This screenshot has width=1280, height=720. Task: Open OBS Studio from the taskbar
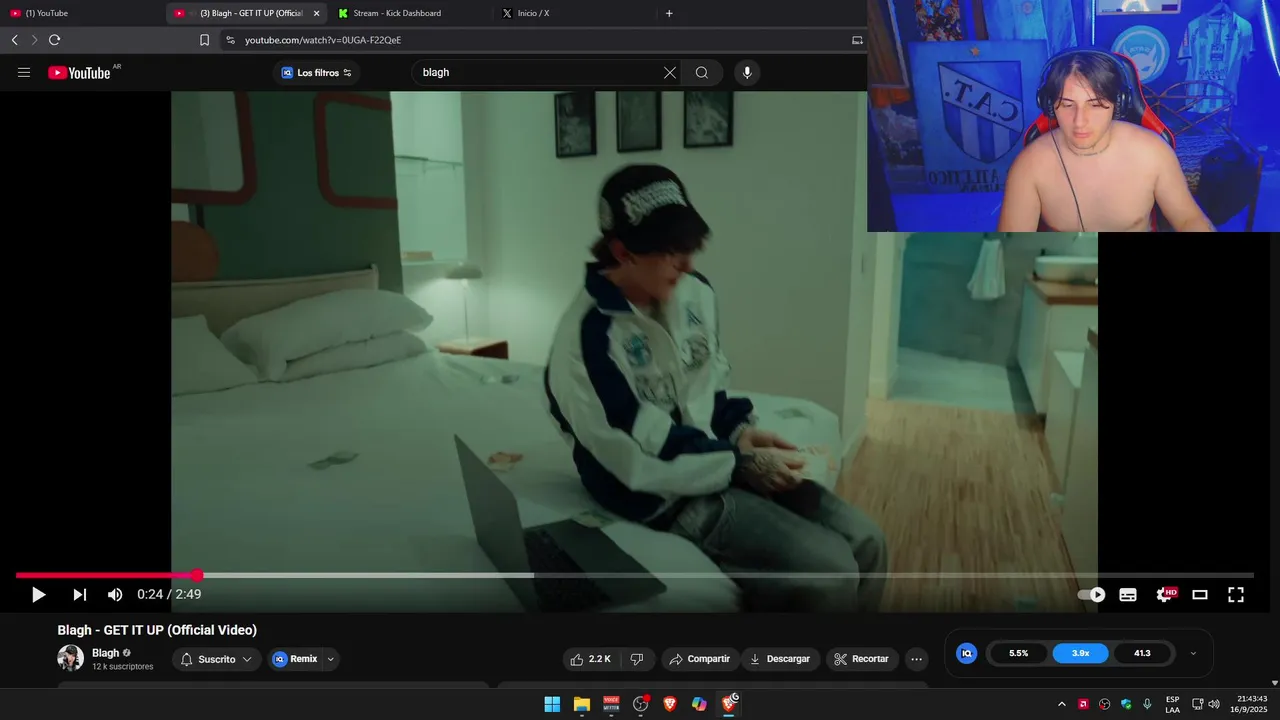(641, 704)
